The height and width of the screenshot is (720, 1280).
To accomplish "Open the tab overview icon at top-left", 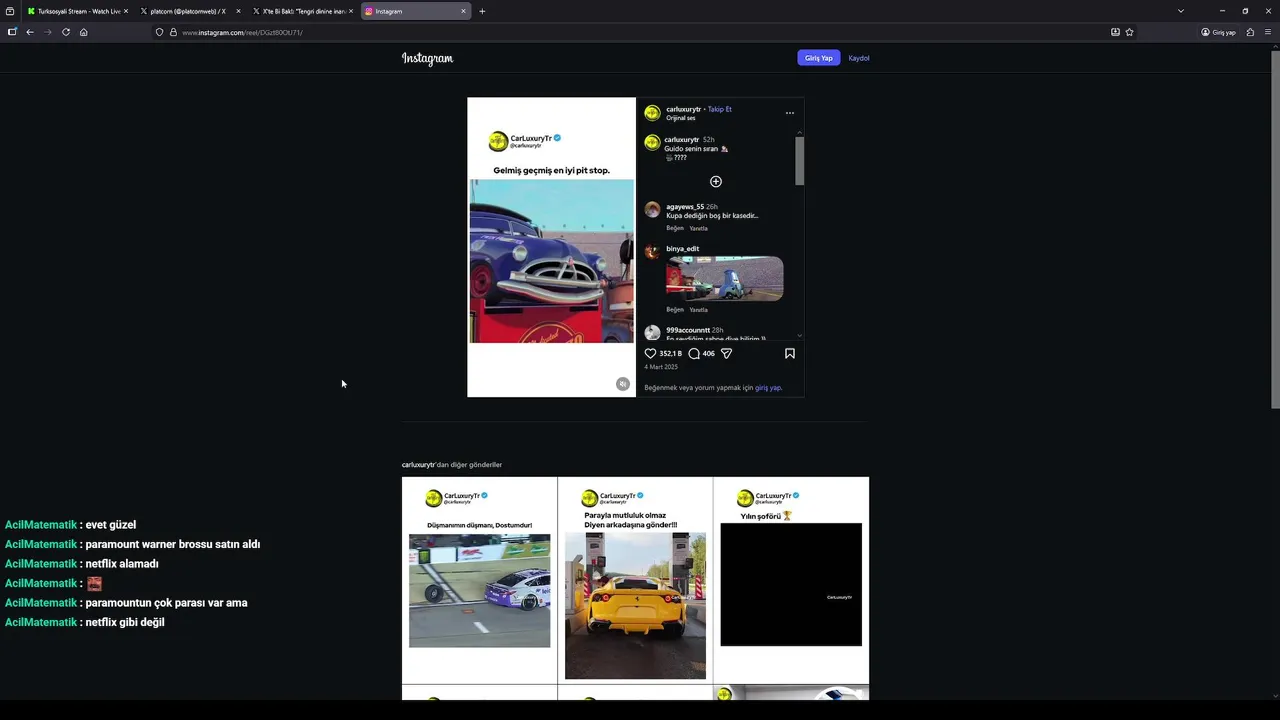I will [10, 11].
